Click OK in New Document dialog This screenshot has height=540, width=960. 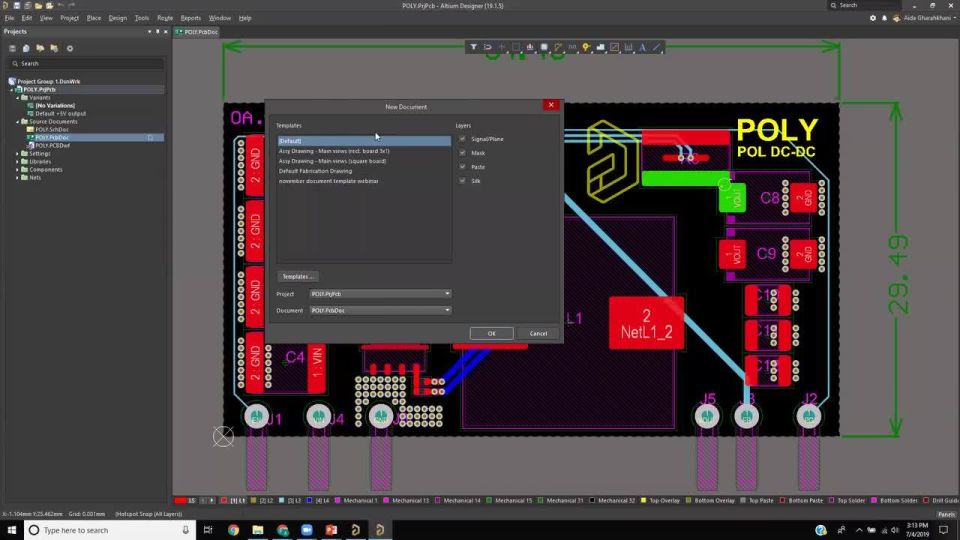pyautogui.click(x=492, y=334)
